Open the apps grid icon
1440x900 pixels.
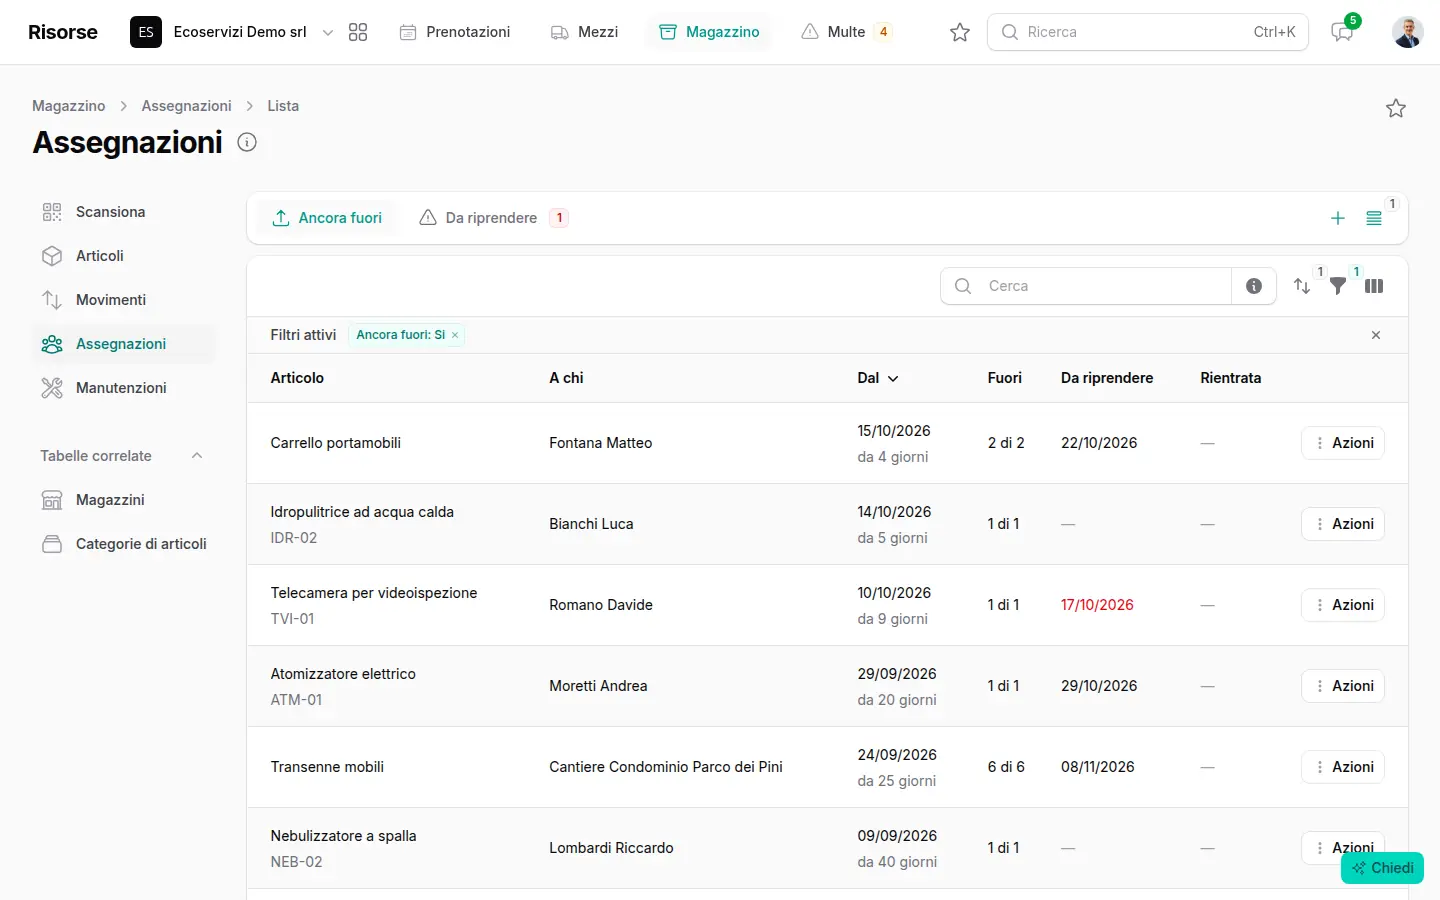pyautogui.click(x=358, y=32)
